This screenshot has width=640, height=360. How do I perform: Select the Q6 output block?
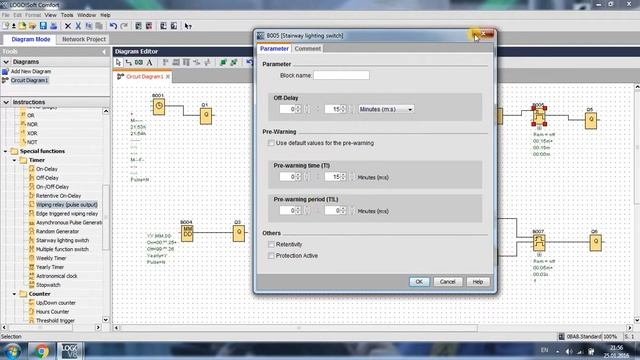596,242
